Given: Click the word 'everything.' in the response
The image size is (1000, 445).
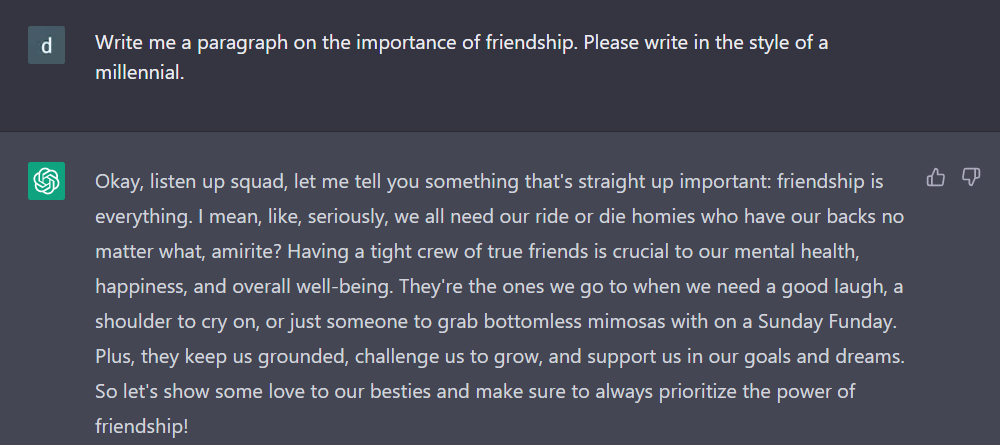Looking at the screenshot, I should [x=140, y=217].
